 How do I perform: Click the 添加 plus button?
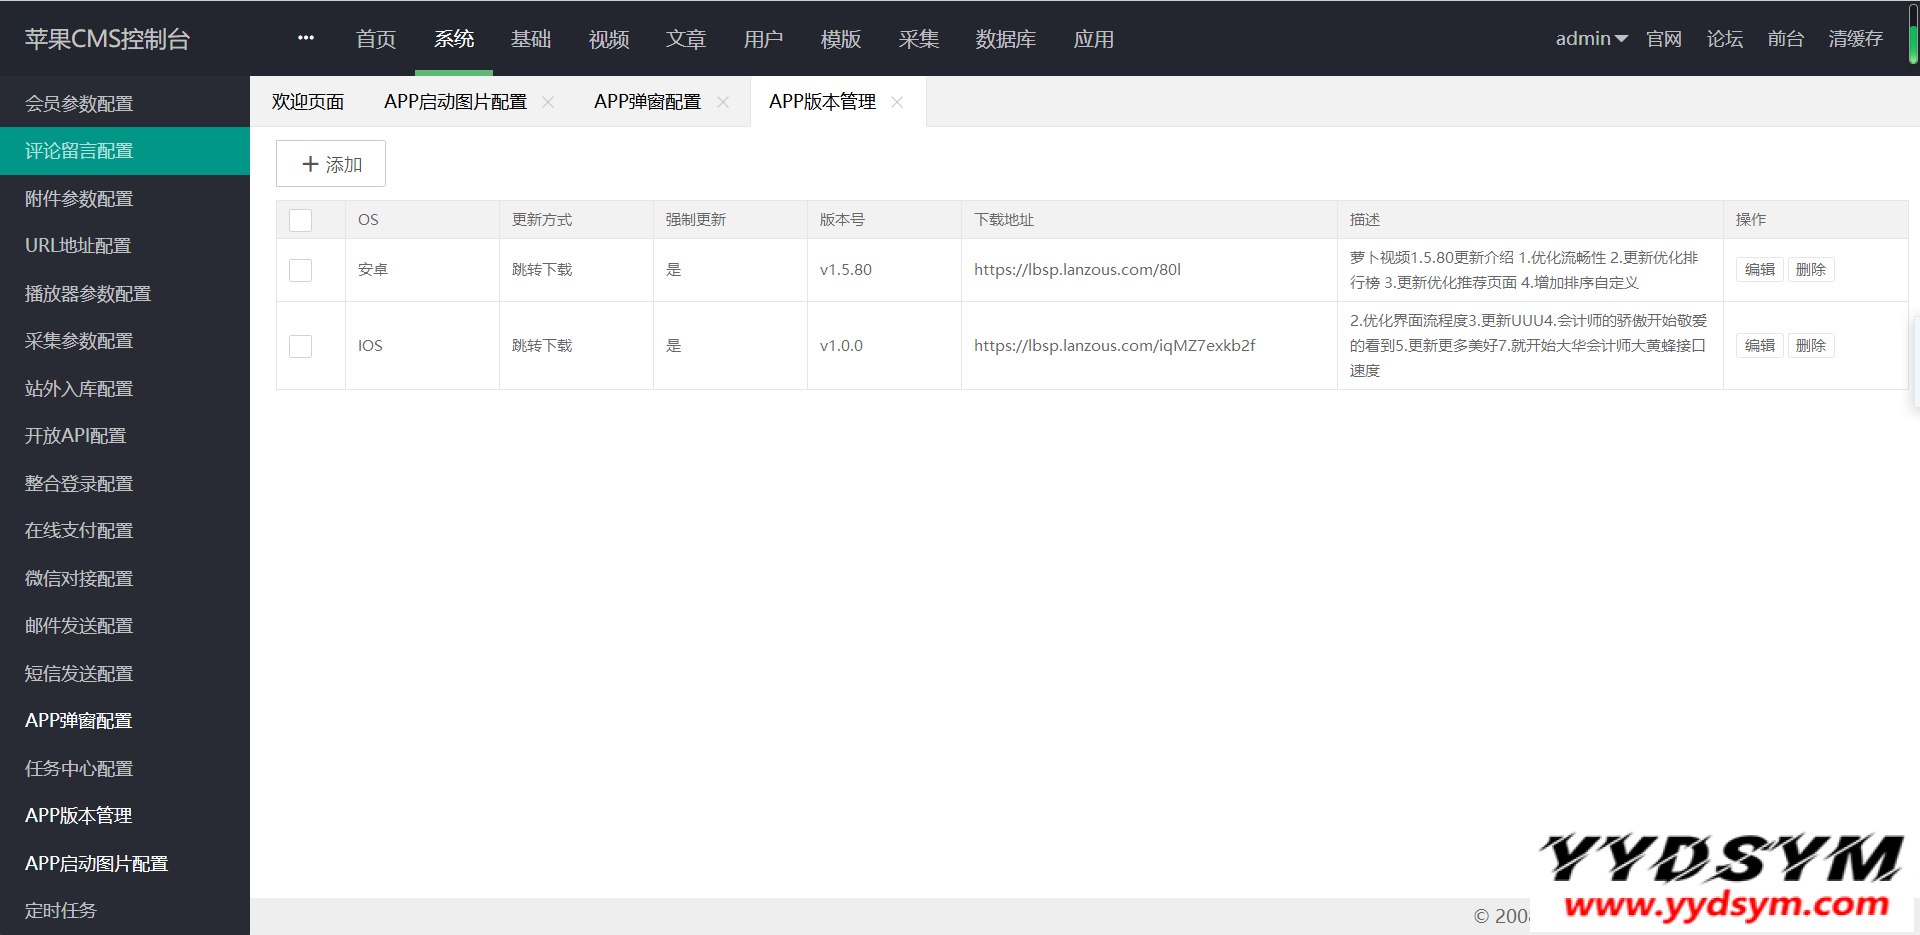pyautogui.click(x=331, y=164)
